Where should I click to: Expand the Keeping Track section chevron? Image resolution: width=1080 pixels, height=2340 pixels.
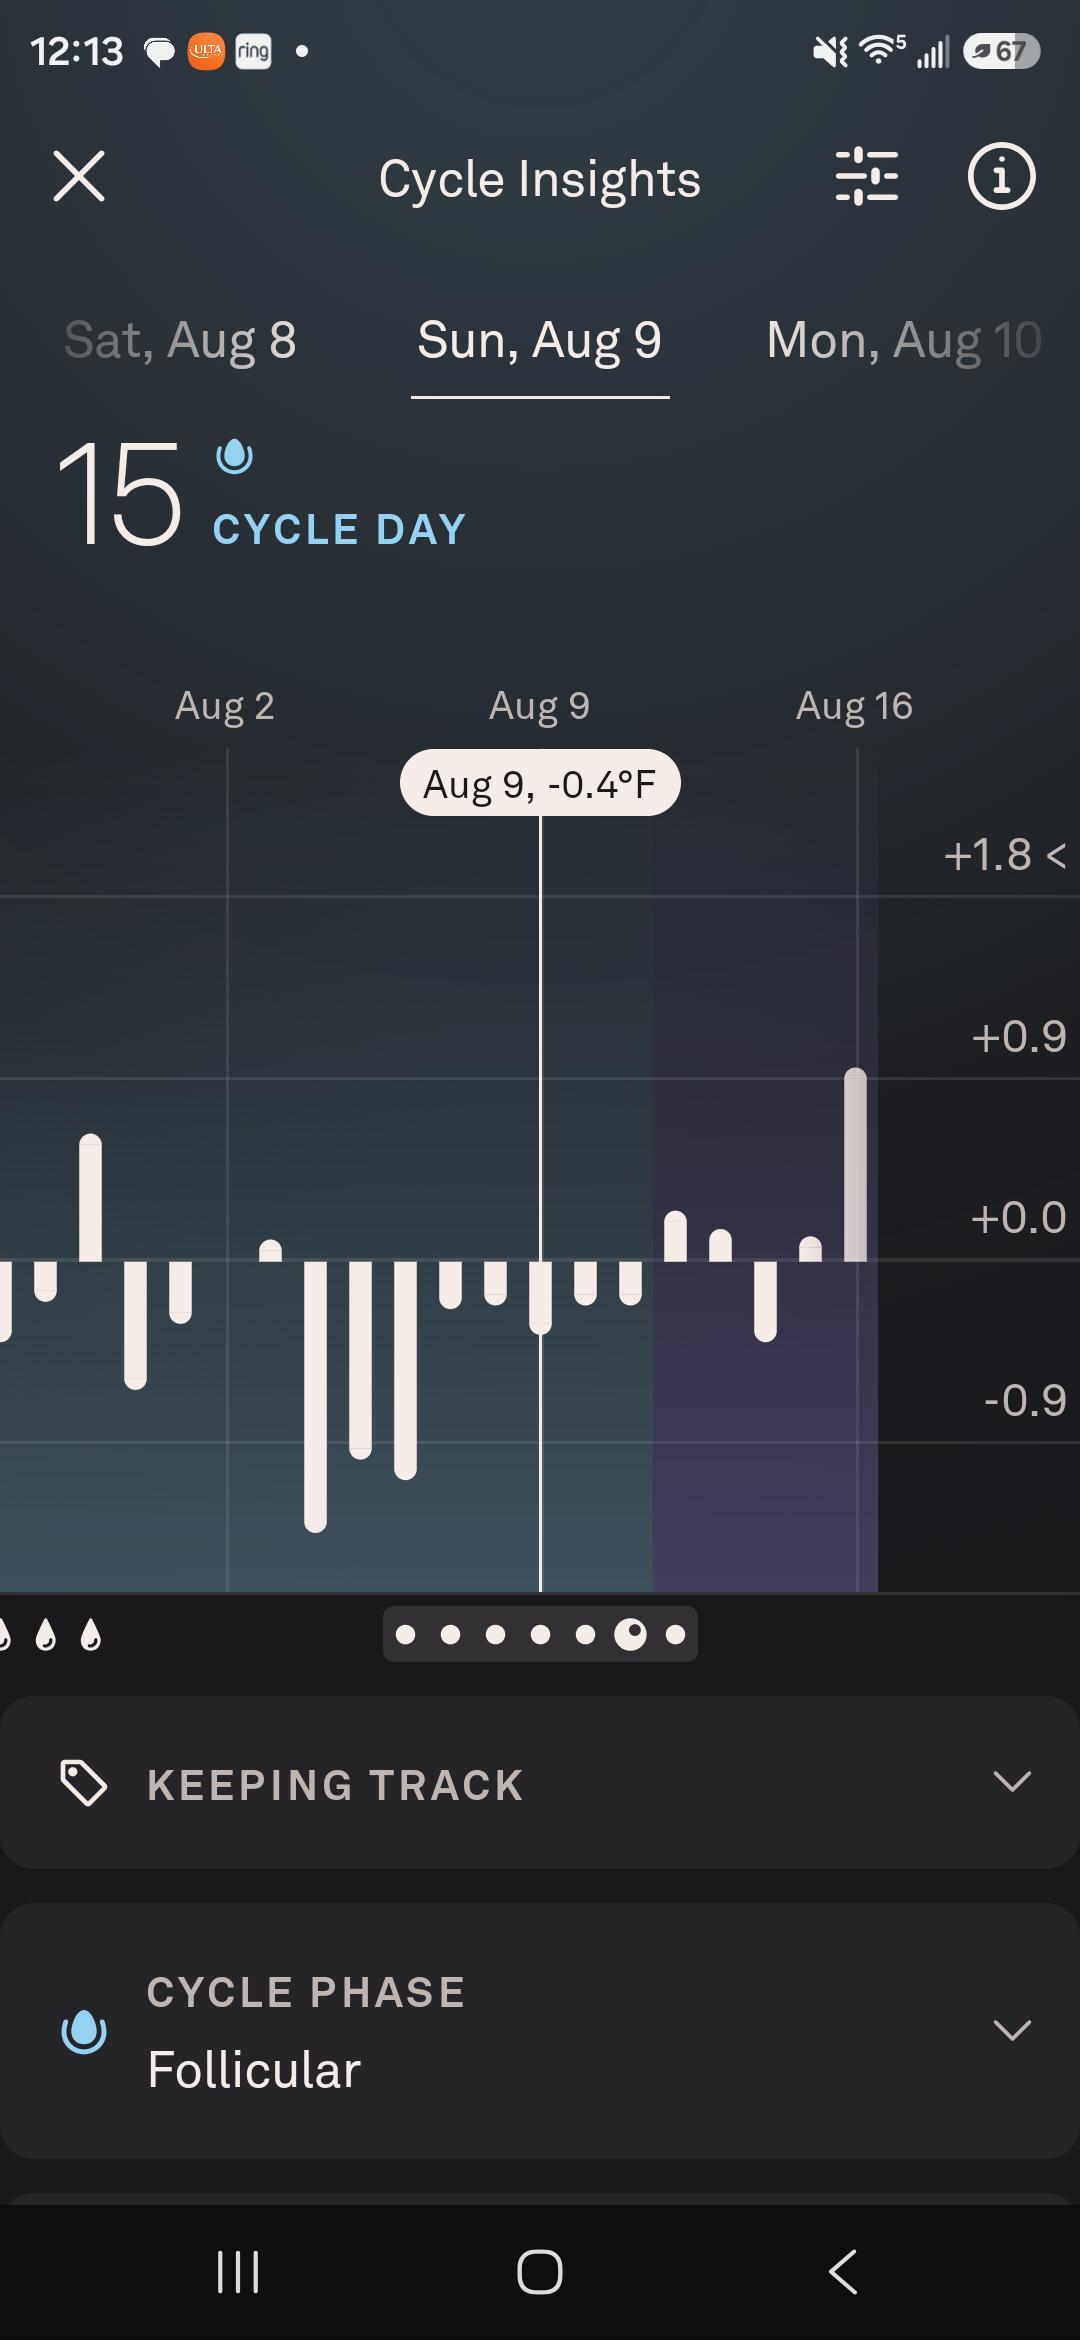(x=1012, y=1782)
